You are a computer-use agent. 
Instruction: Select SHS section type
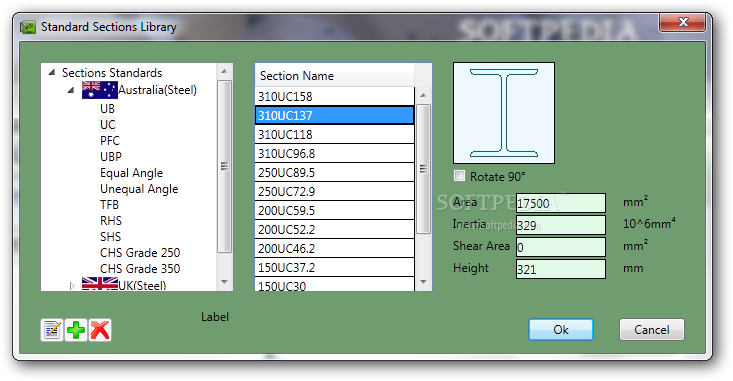tap(110, 236)
